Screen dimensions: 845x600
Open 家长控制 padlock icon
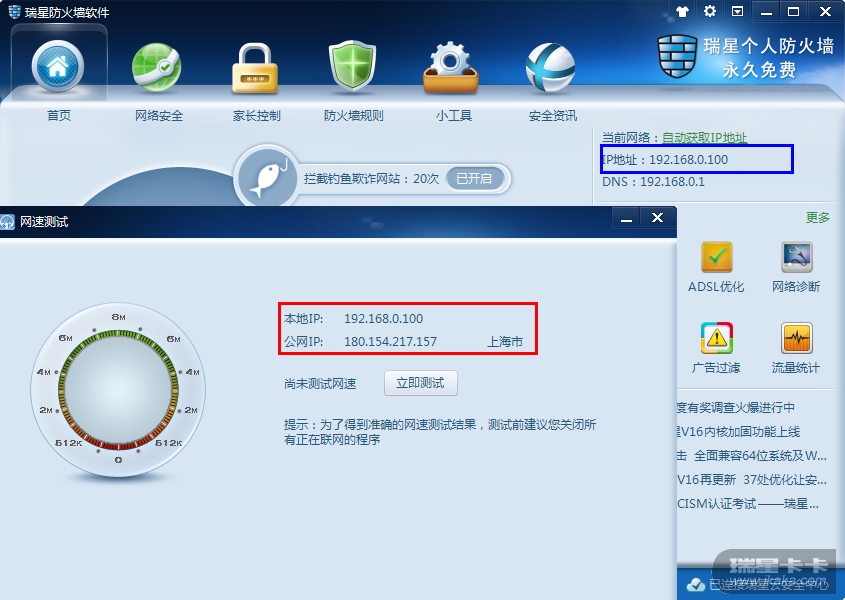255,68
